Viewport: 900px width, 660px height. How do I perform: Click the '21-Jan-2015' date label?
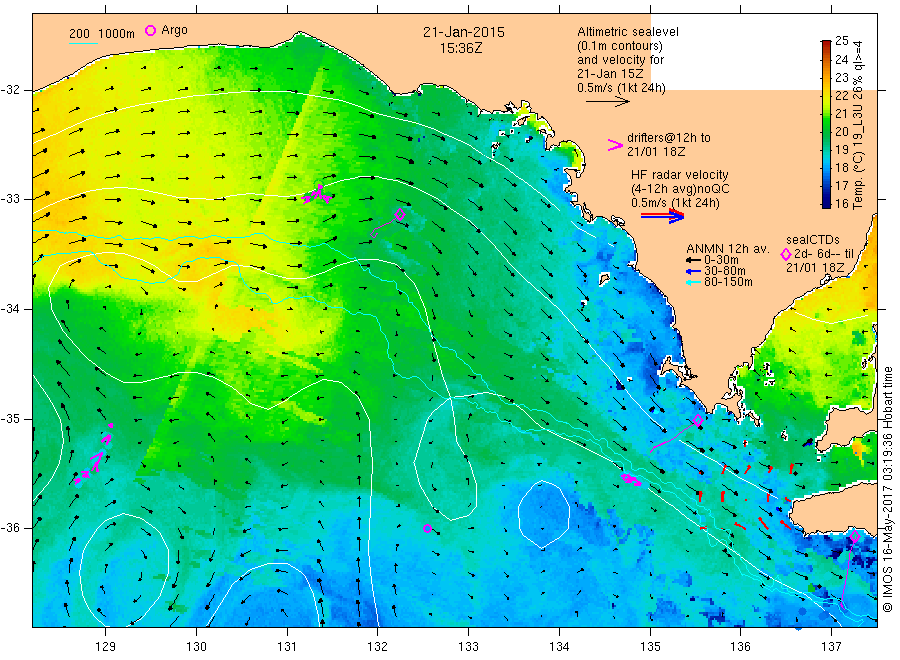coord(464,32)
